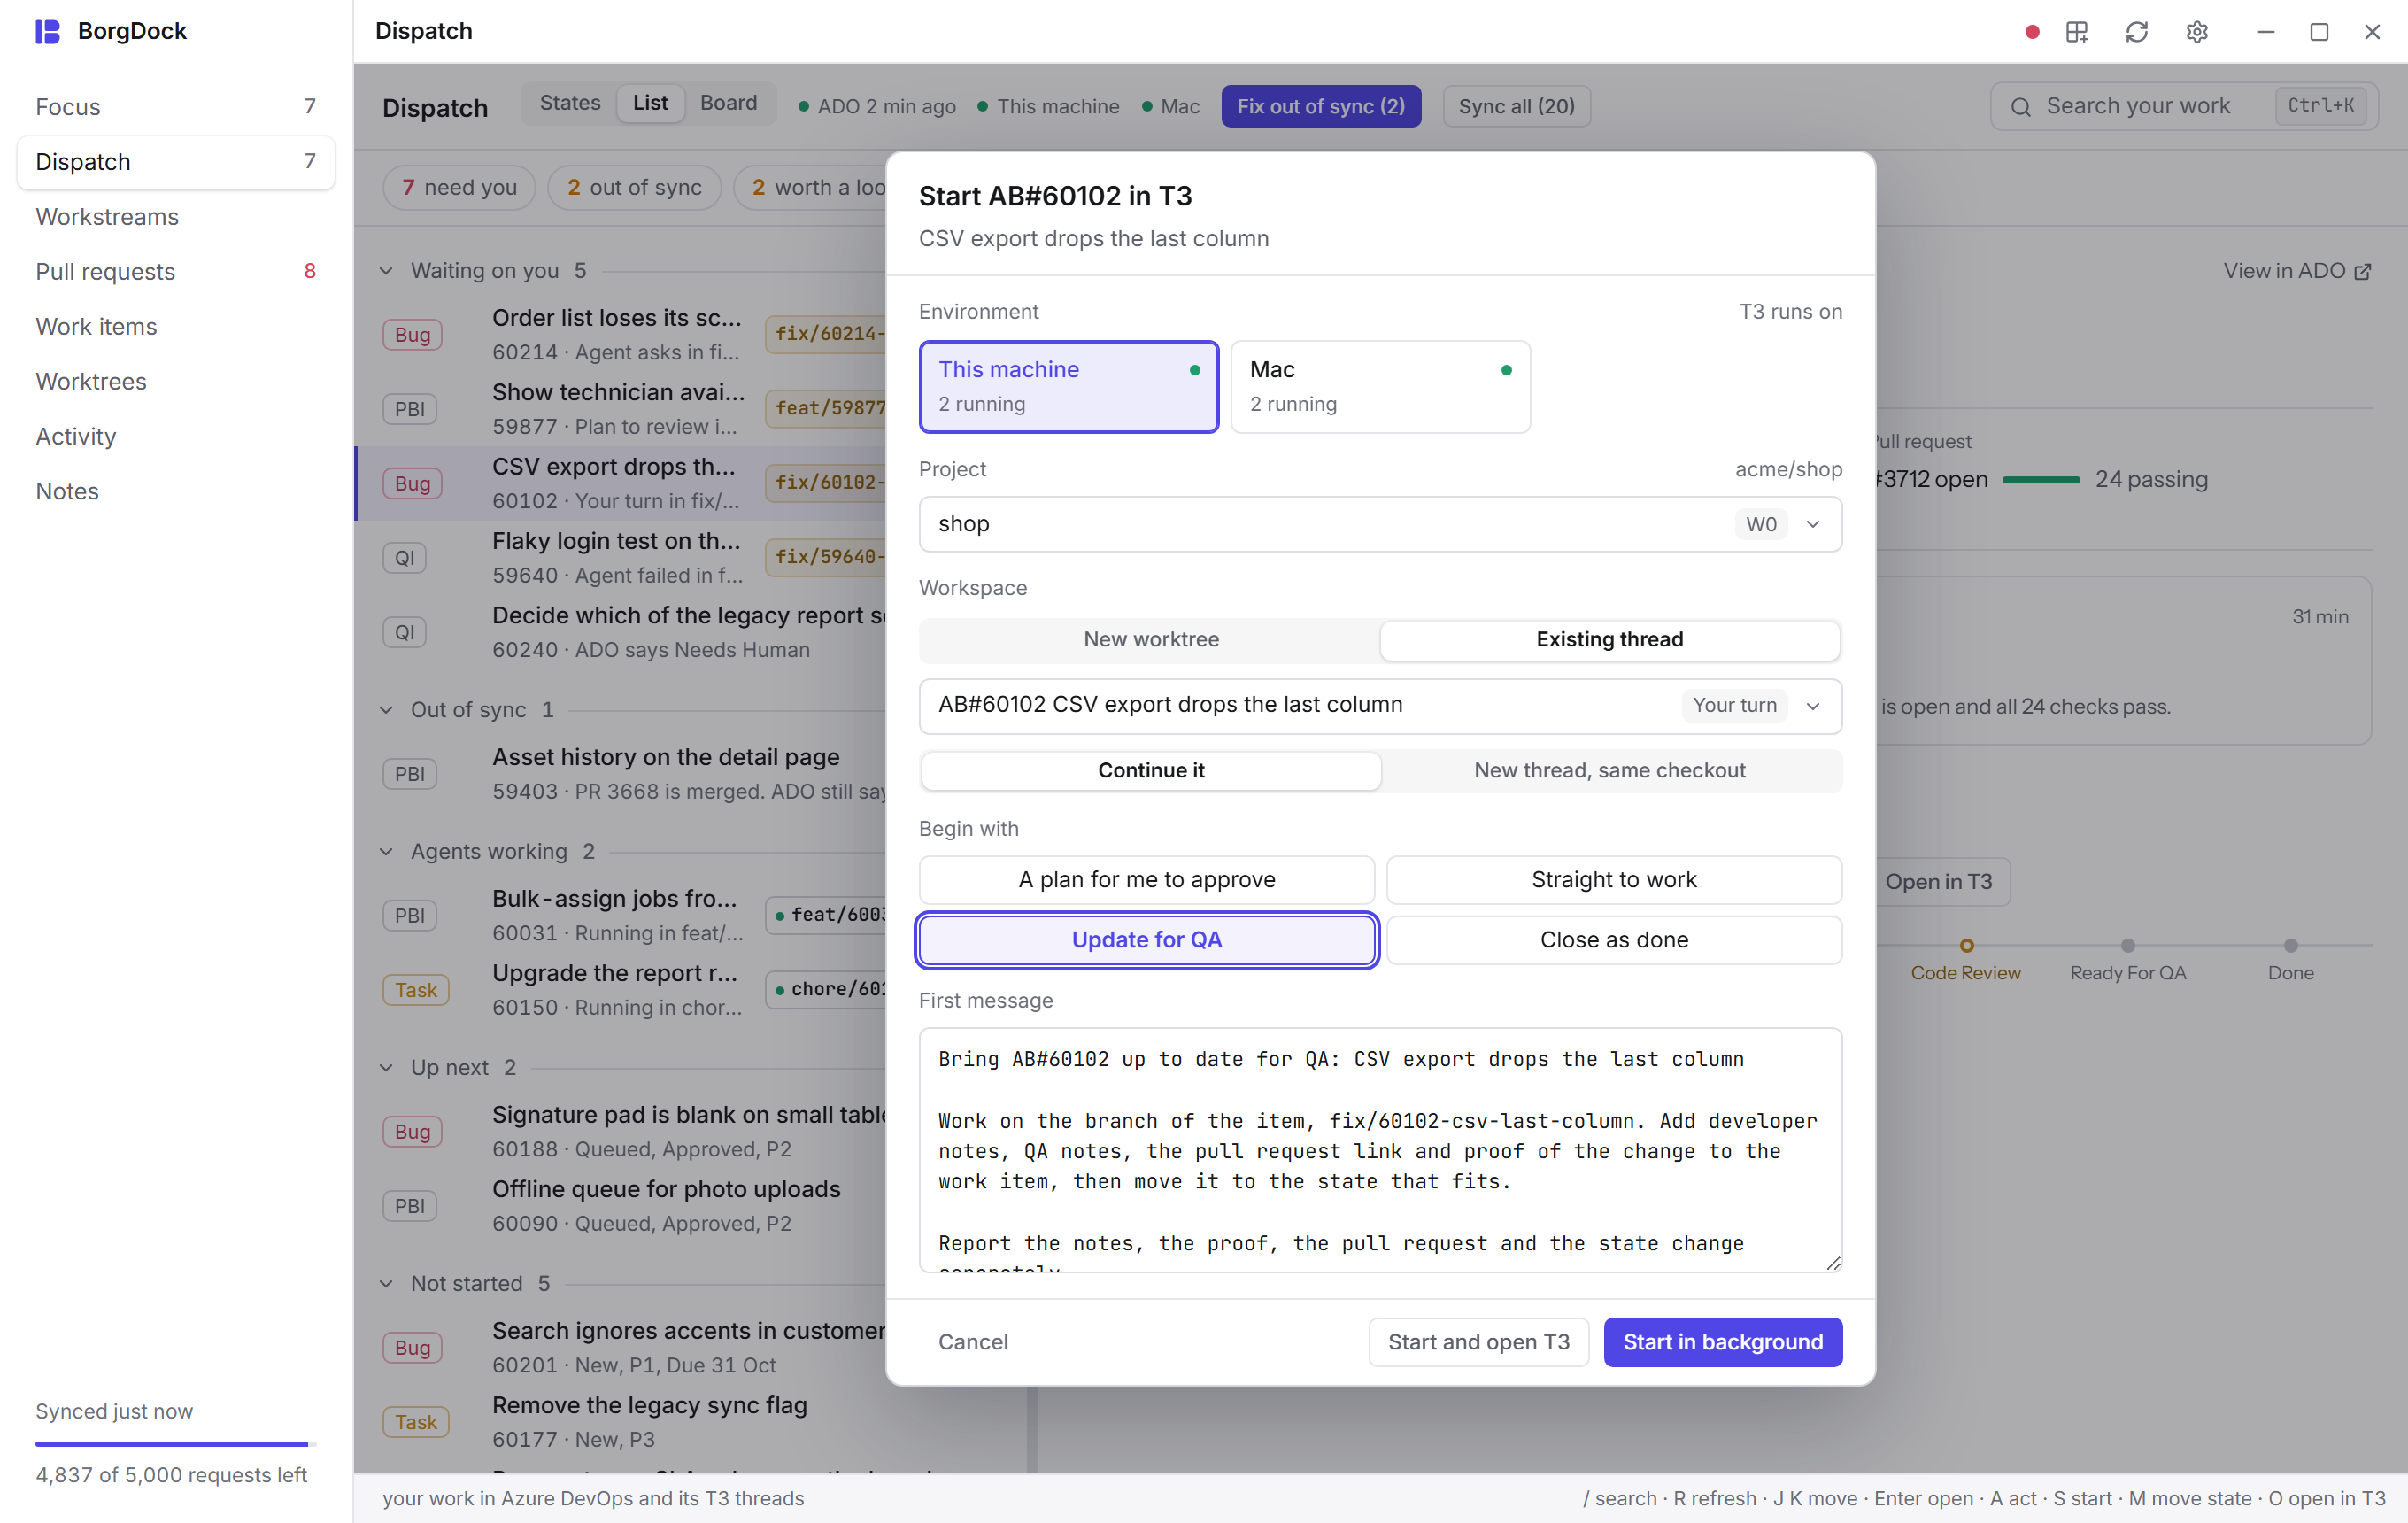This screenshot has width=2408, height=1523.
Task: Click the Bug badge on CSV export row
Action: coord(412,483)
